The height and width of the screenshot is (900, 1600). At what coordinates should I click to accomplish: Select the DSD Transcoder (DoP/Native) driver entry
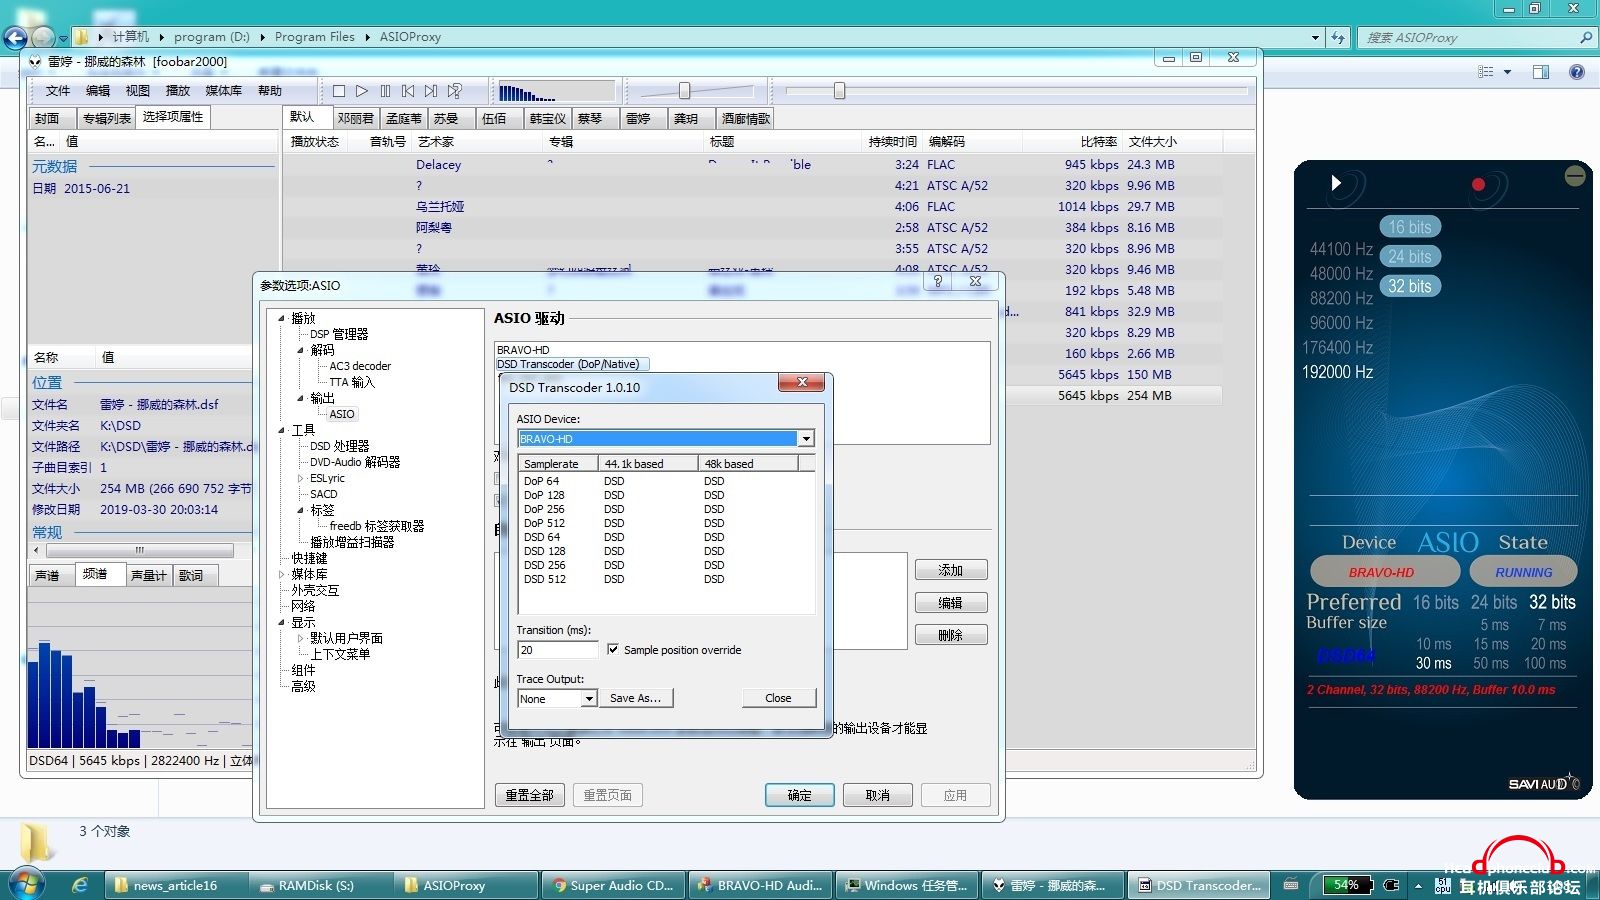click(x=572, y=364)
